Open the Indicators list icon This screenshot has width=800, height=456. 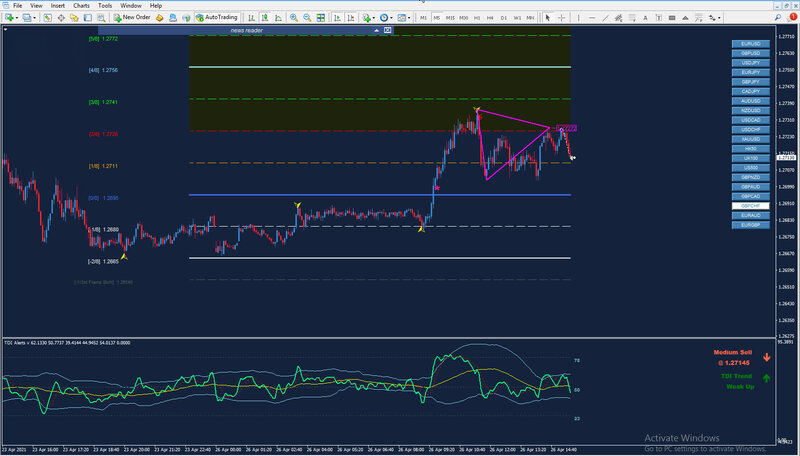tap(366, 18)
